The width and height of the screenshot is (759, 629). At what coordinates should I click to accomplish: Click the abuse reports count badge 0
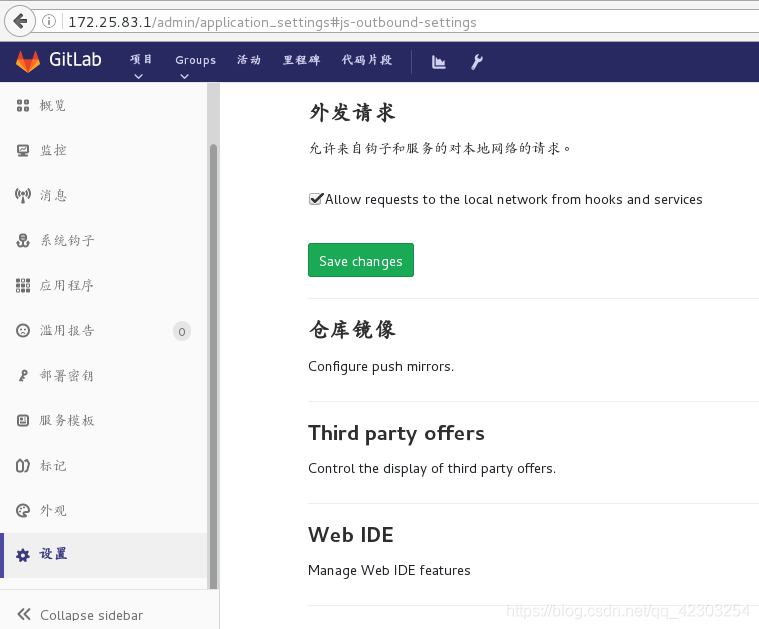[182, 332]
